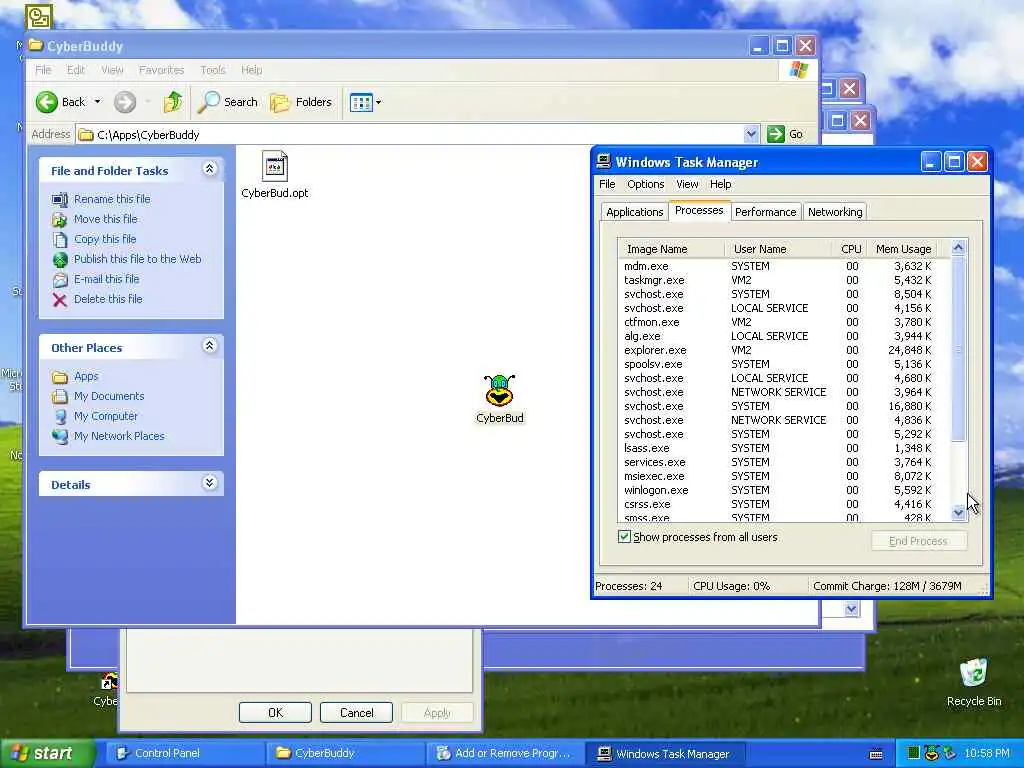Viewport: 1024px width, 768px height.
Task: Open the Search magnifier tool
Action: pyautogui.click(x=208, y=102)
